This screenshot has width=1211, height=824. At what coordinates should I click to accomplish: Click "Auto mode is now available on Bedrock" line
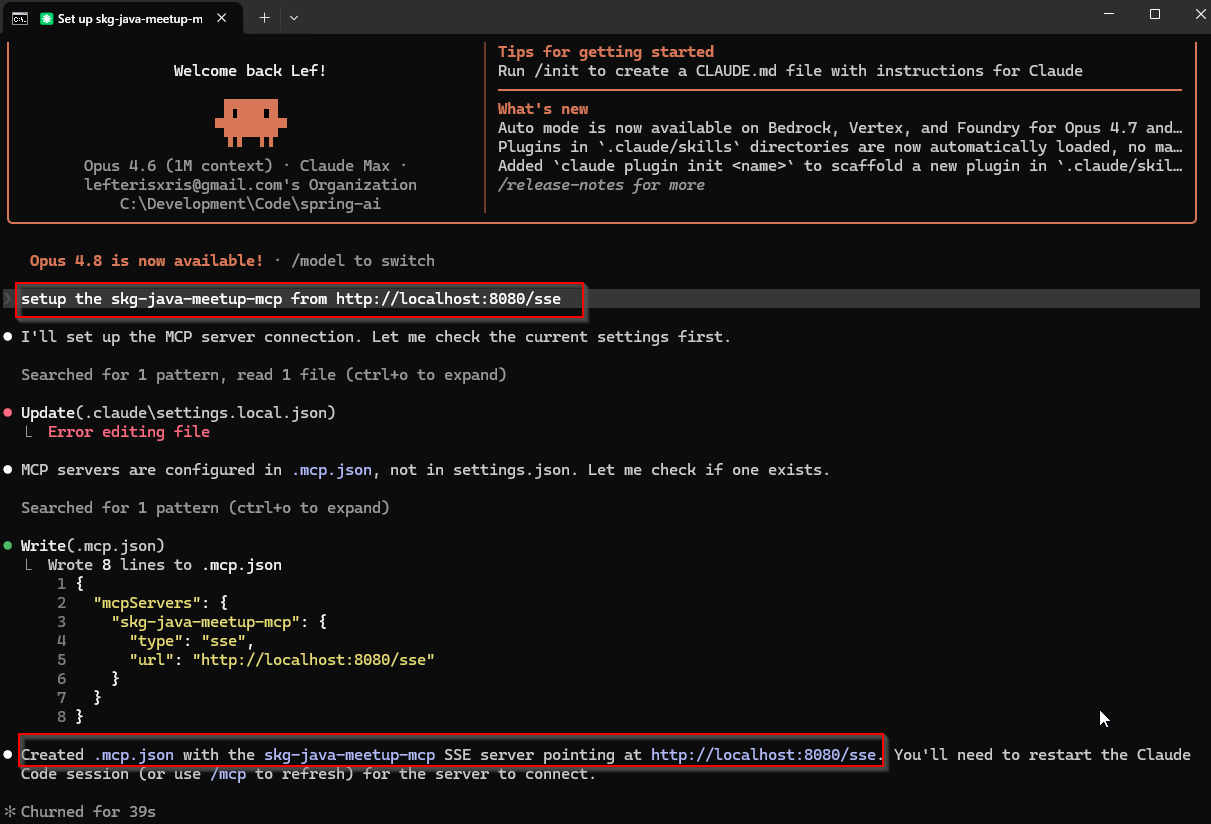[x=841, y=128]
